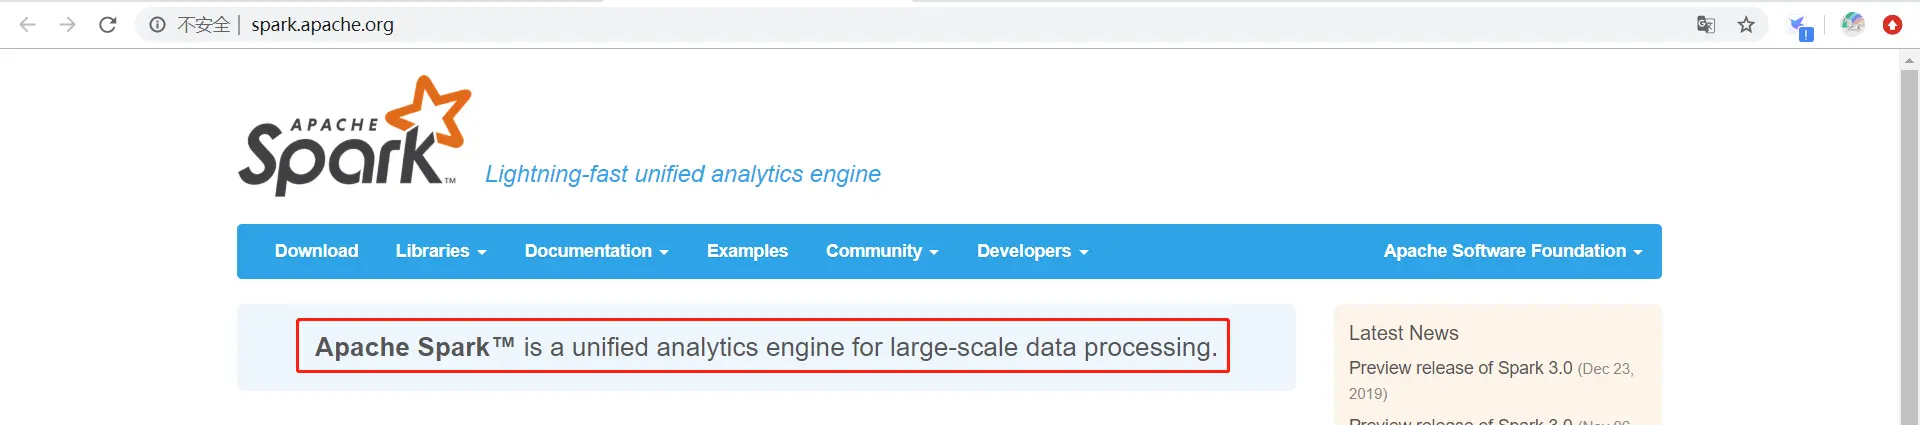Click the scrollbar up arrow
Screen dimensions: 1920x425
click(x=1909, y=61)
